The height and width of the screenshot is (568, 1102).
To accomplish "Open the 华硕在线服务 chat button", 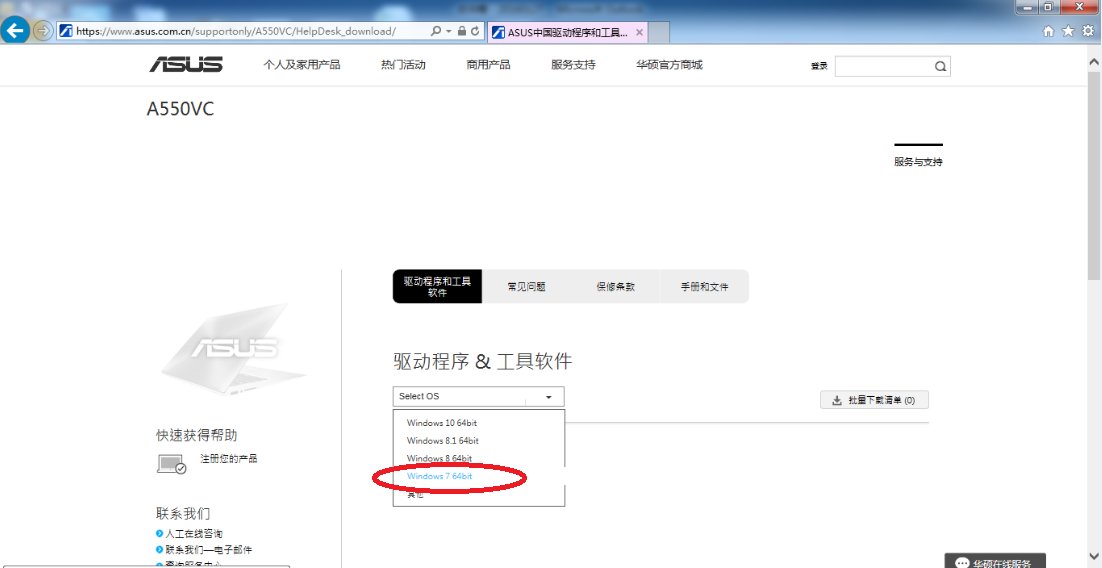I will (995, 562).
